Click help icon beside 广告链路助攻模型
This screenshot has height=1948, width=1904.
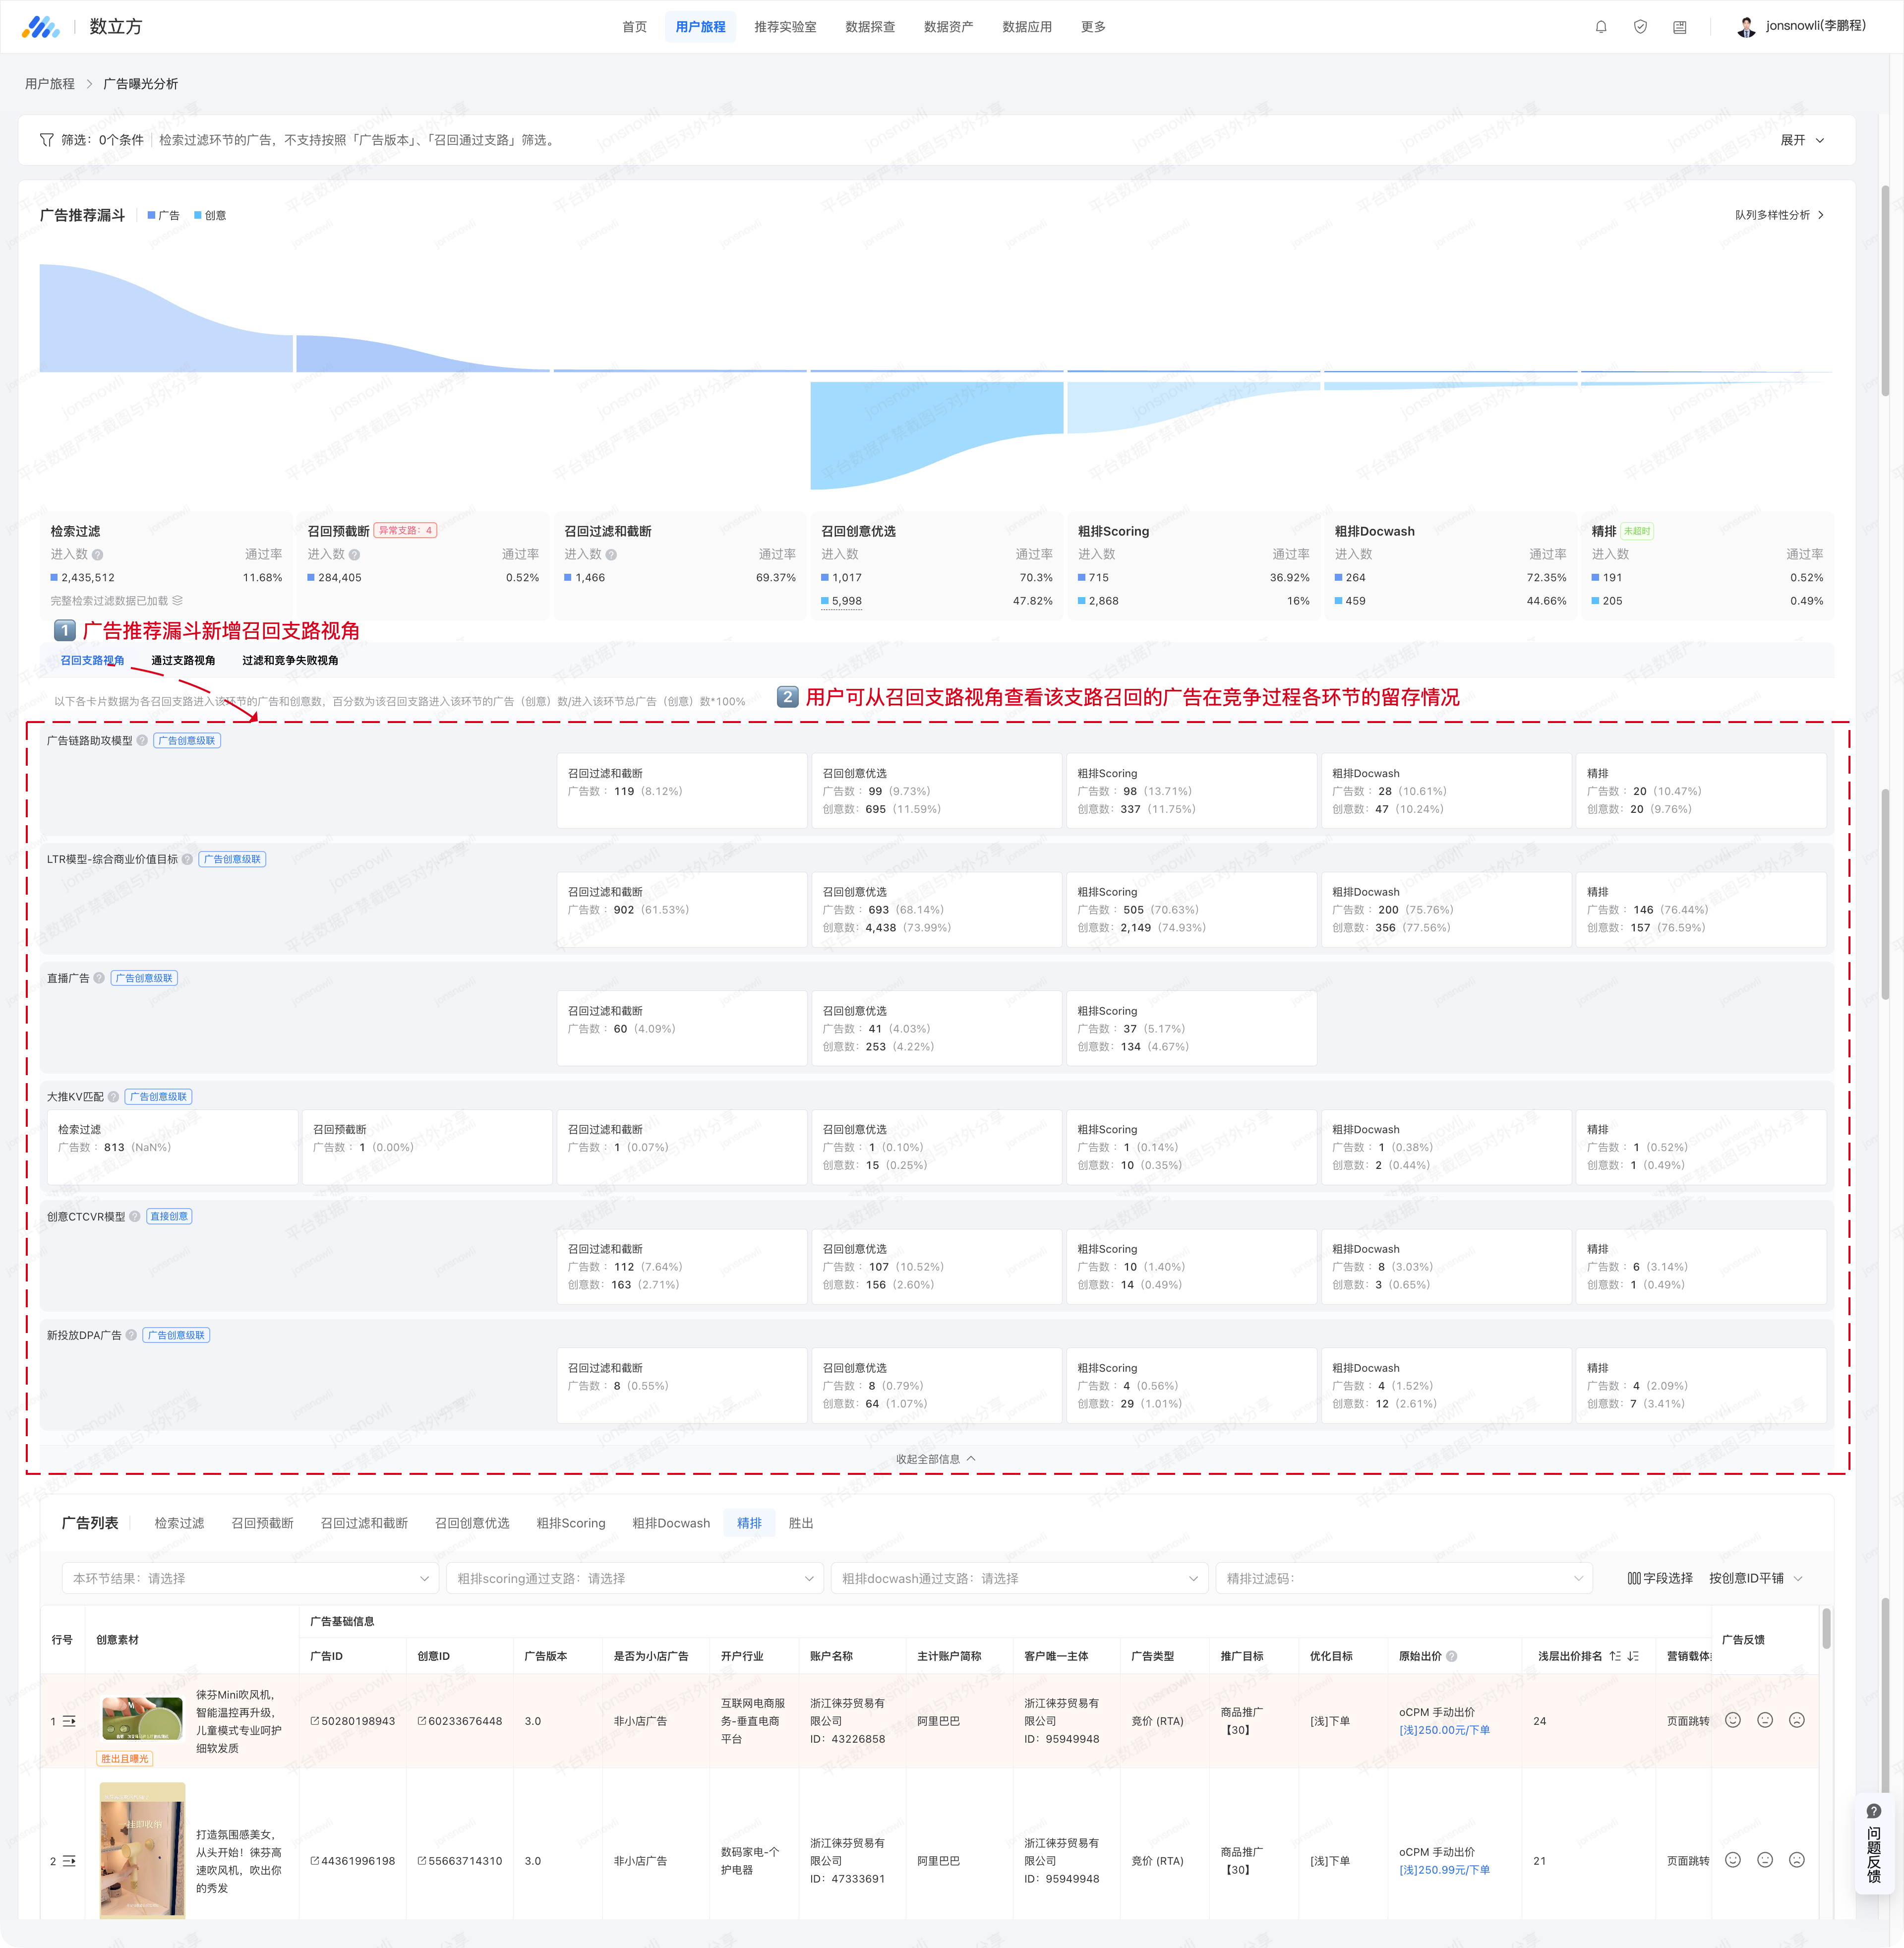[142, 741]
